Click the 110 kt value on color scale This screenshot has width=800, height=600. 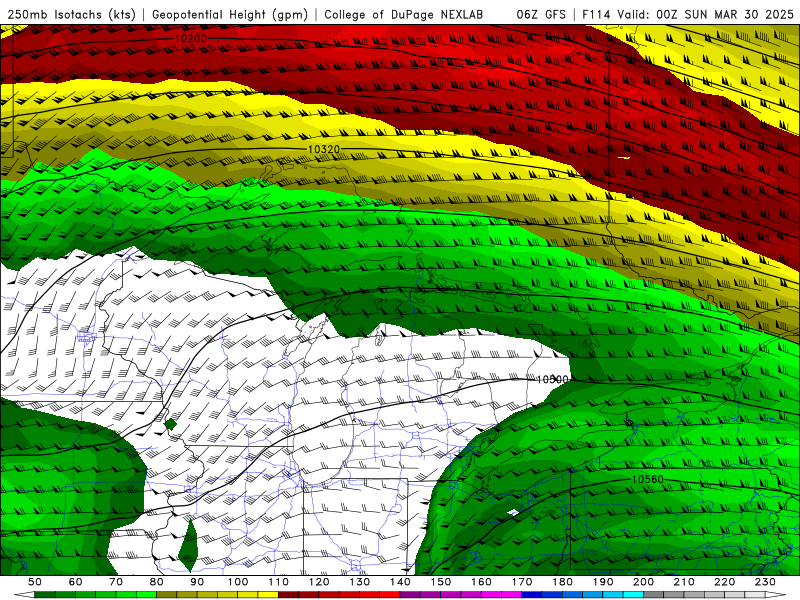coord(279,582)
